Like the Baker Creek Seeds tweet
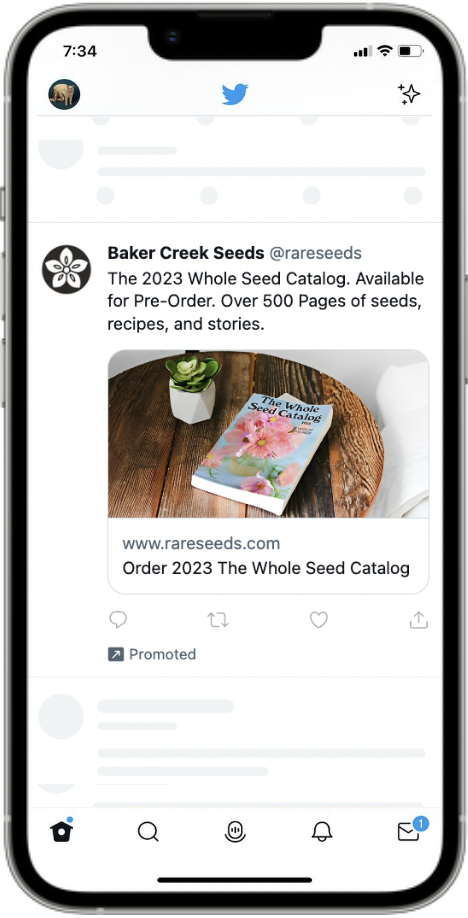Image resolution: width=468 pixels, height=918 pixels. tap(319, 619)
